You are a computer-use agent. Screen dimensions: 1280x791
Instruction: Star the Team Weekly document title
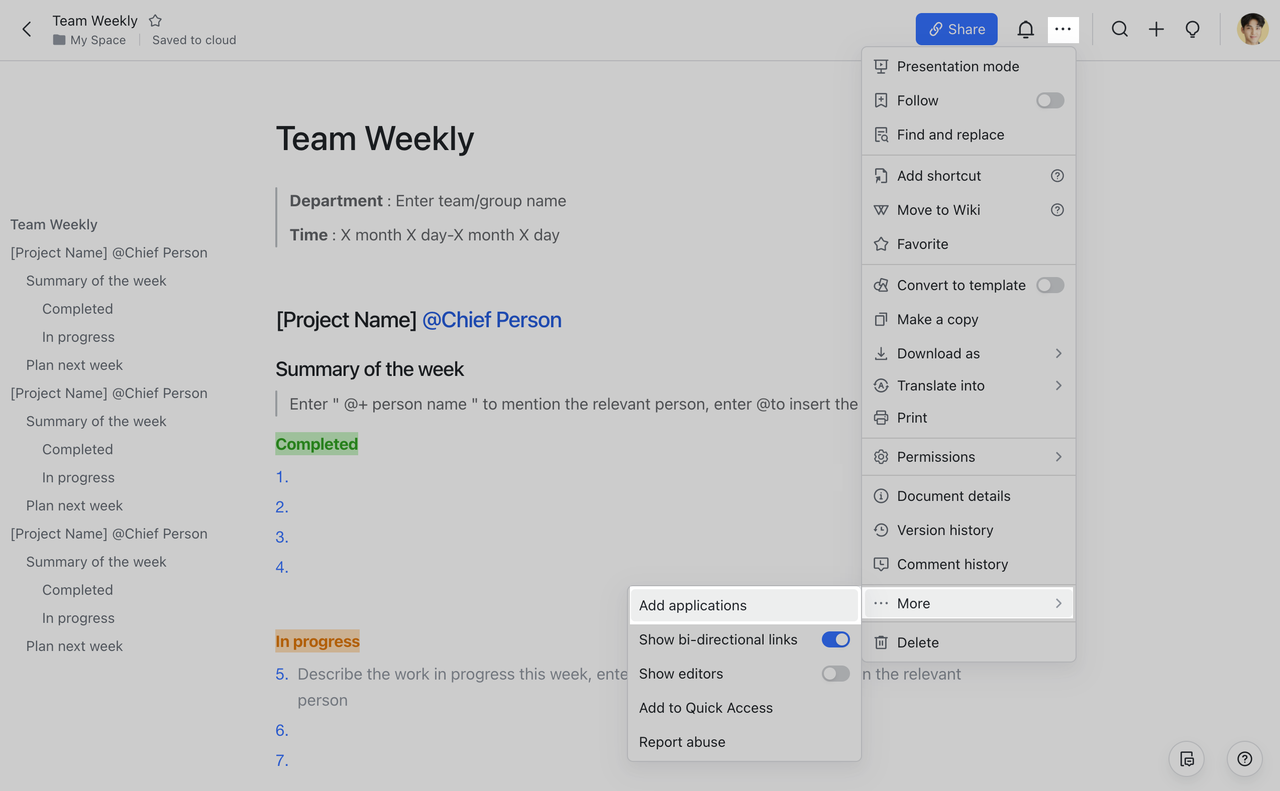click(x=155, y=20)
